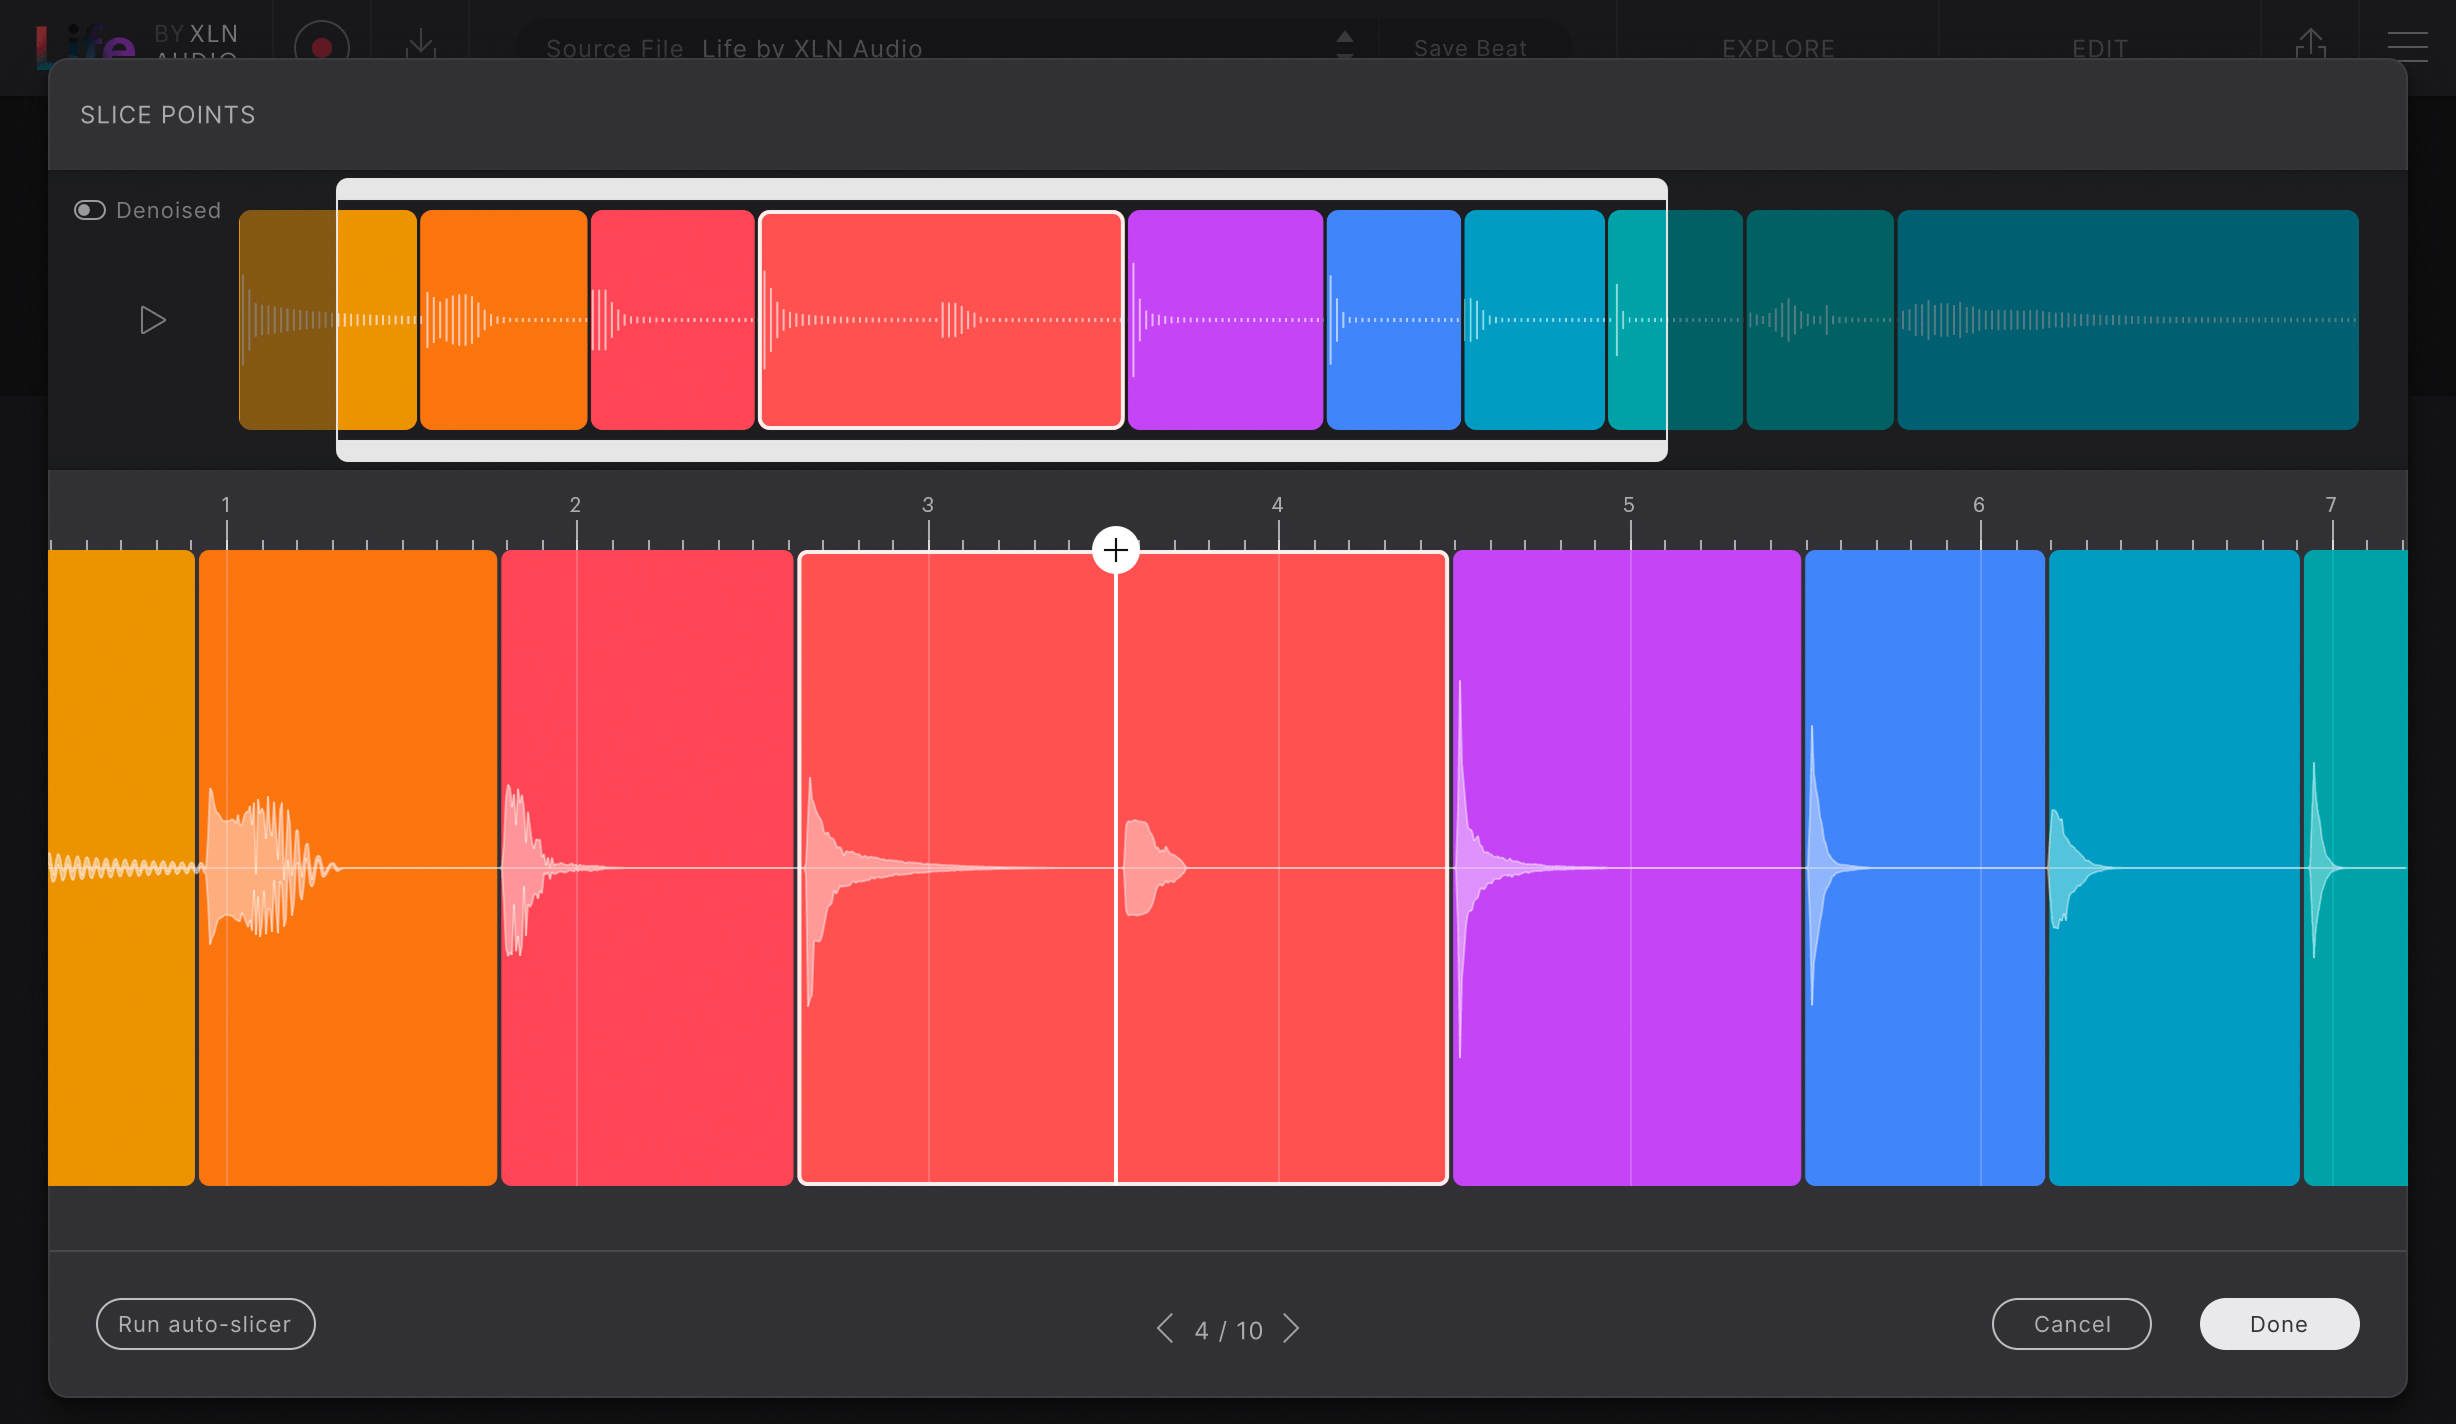Select the orange slice in detail waveform
This screenshot has height=1424, width=2456.
pos(348,868)
